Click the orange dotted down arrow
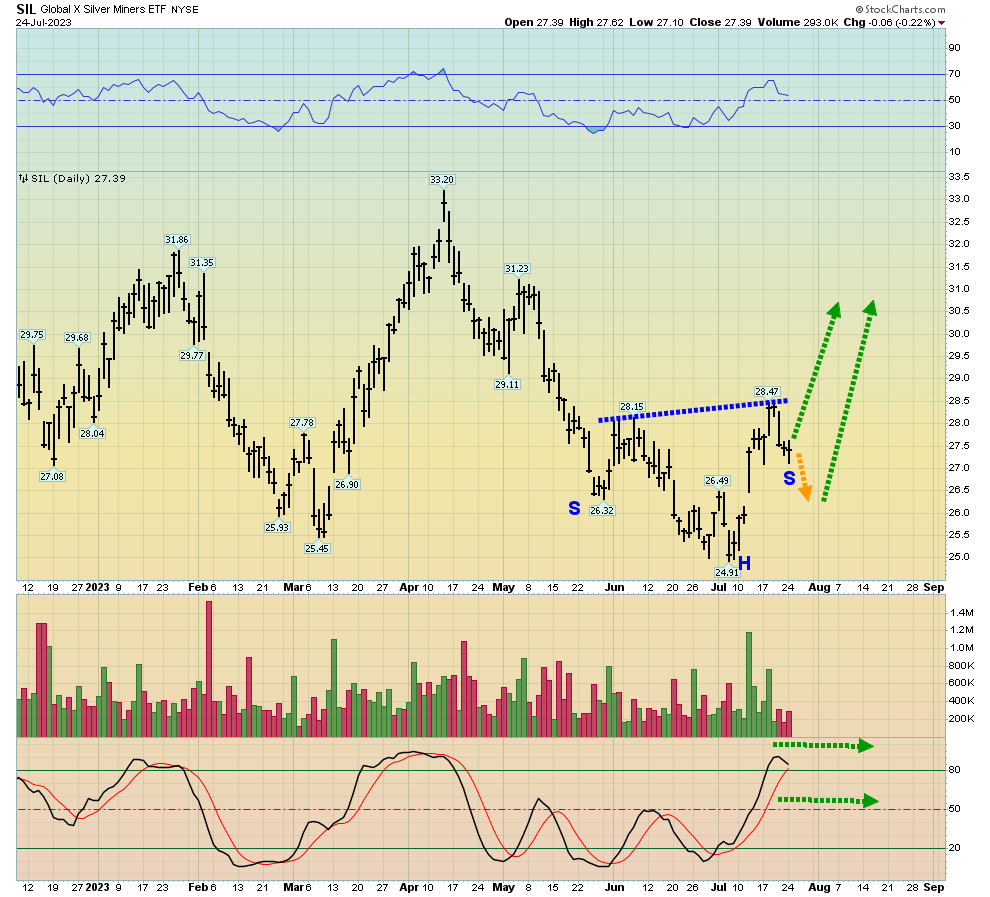990x897 pixels. (x=803, y=477)
